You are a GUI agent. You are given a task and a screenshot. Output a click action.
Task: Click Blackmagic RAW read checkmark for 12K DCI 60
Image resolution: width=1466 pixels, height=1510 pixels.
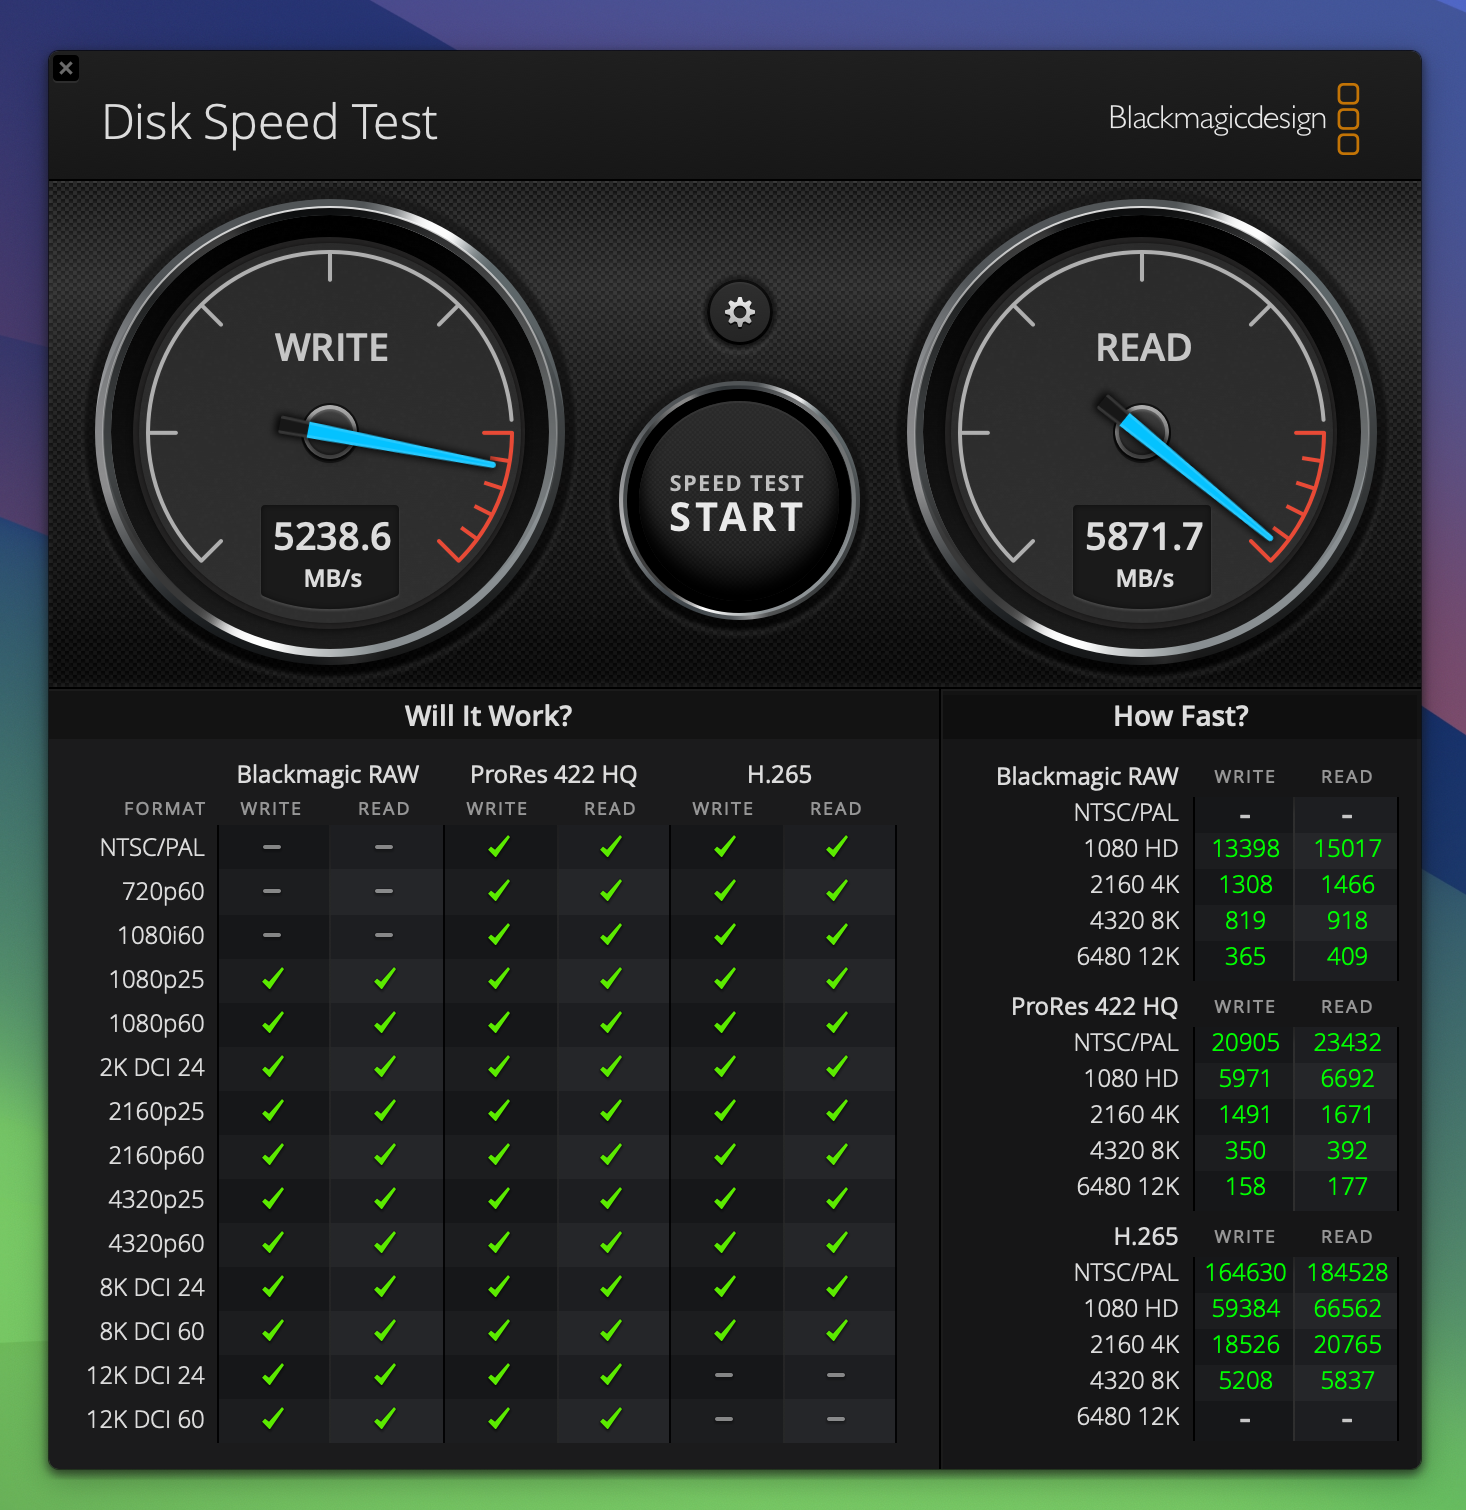tap(384, 1419)
